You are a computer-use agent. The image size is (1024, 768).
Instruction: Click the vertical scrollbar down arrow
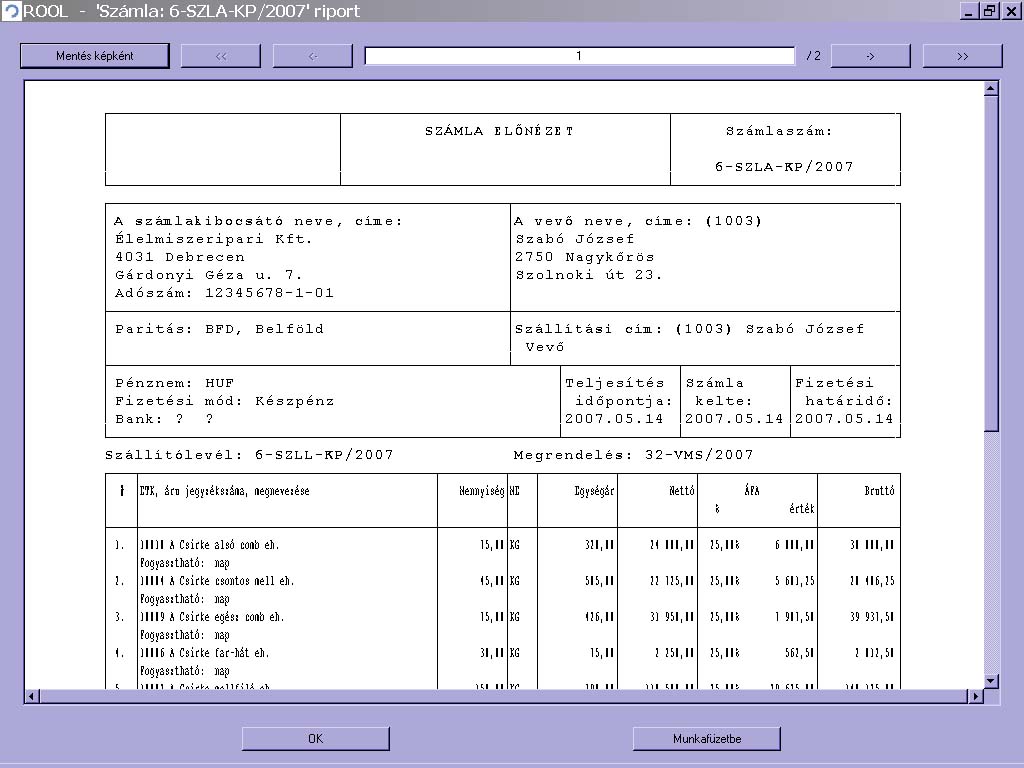[991, 681]
